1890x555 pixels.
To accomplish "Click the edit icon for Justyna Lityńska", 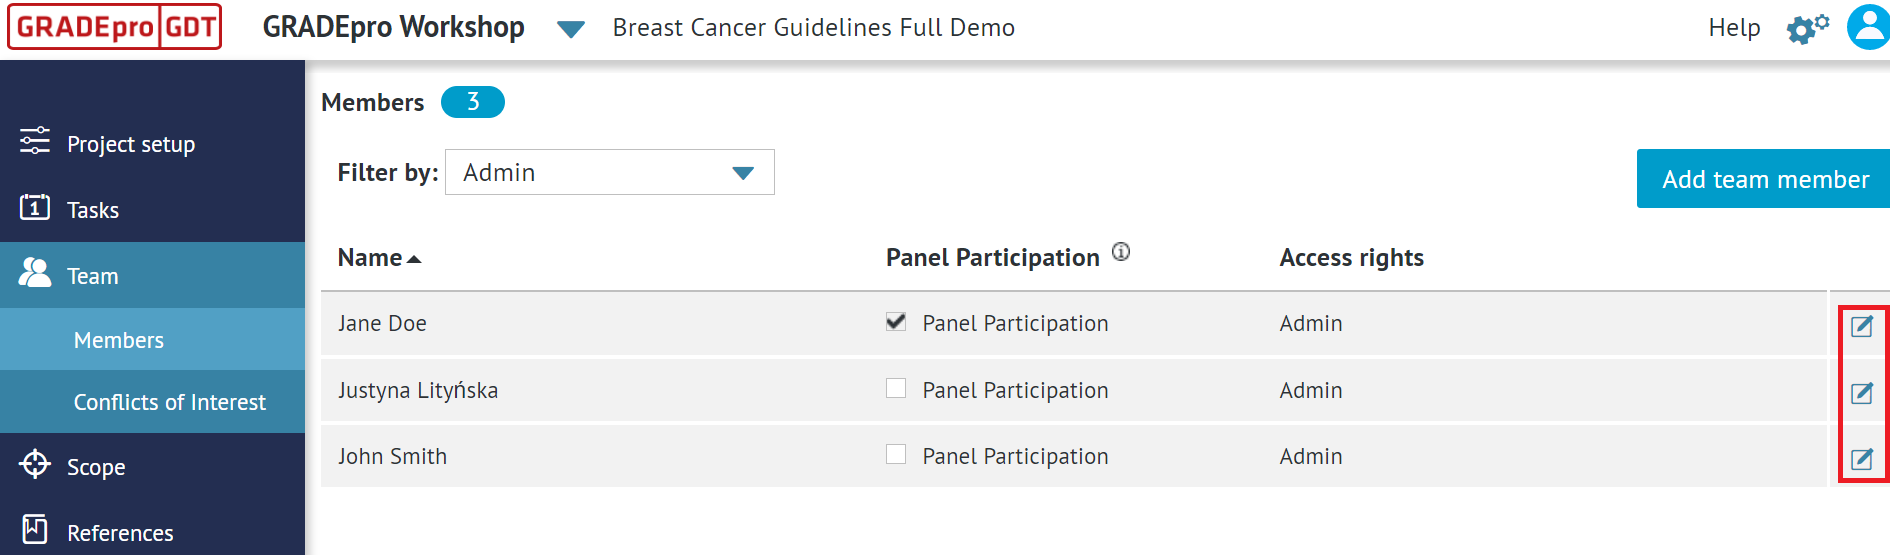I will (x=1861, y=393).
